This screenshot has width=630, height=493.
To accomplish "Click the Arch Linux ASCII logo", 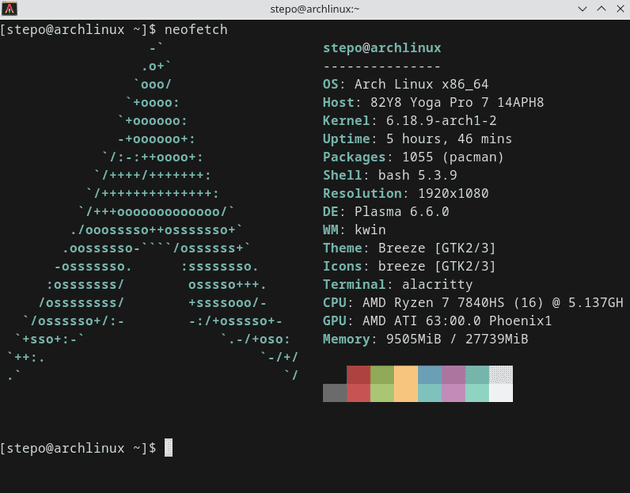I will 153,212.
